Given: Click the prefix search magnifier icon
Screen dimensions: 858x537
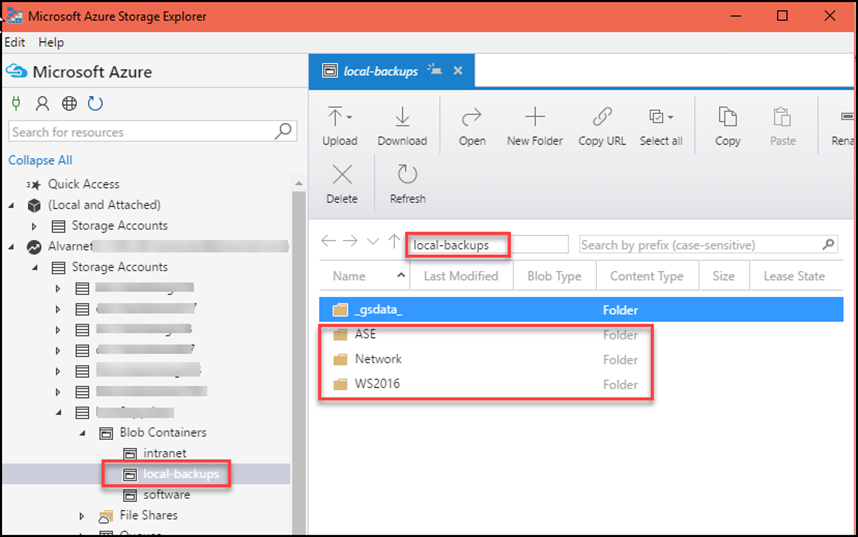Looking at the screenshot, I should [x=828, y=244].
